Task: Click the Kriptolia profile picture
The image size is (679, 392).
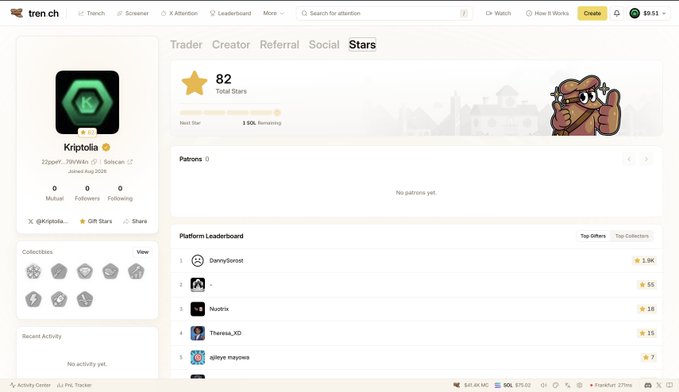Action: click(87, 102)
